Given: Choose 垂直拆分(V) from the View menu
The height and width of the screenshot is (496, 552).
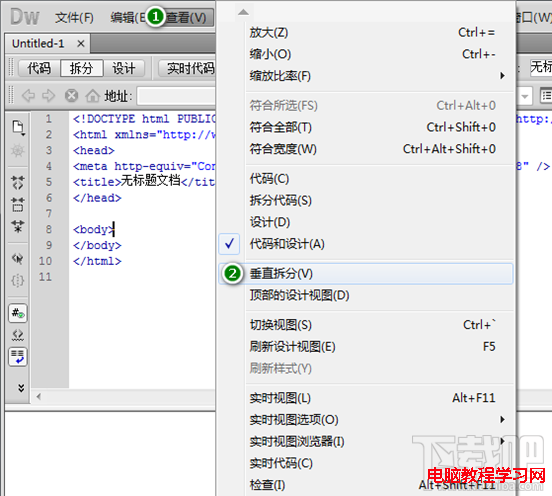Looking at the screenshot, I should 366,274.
